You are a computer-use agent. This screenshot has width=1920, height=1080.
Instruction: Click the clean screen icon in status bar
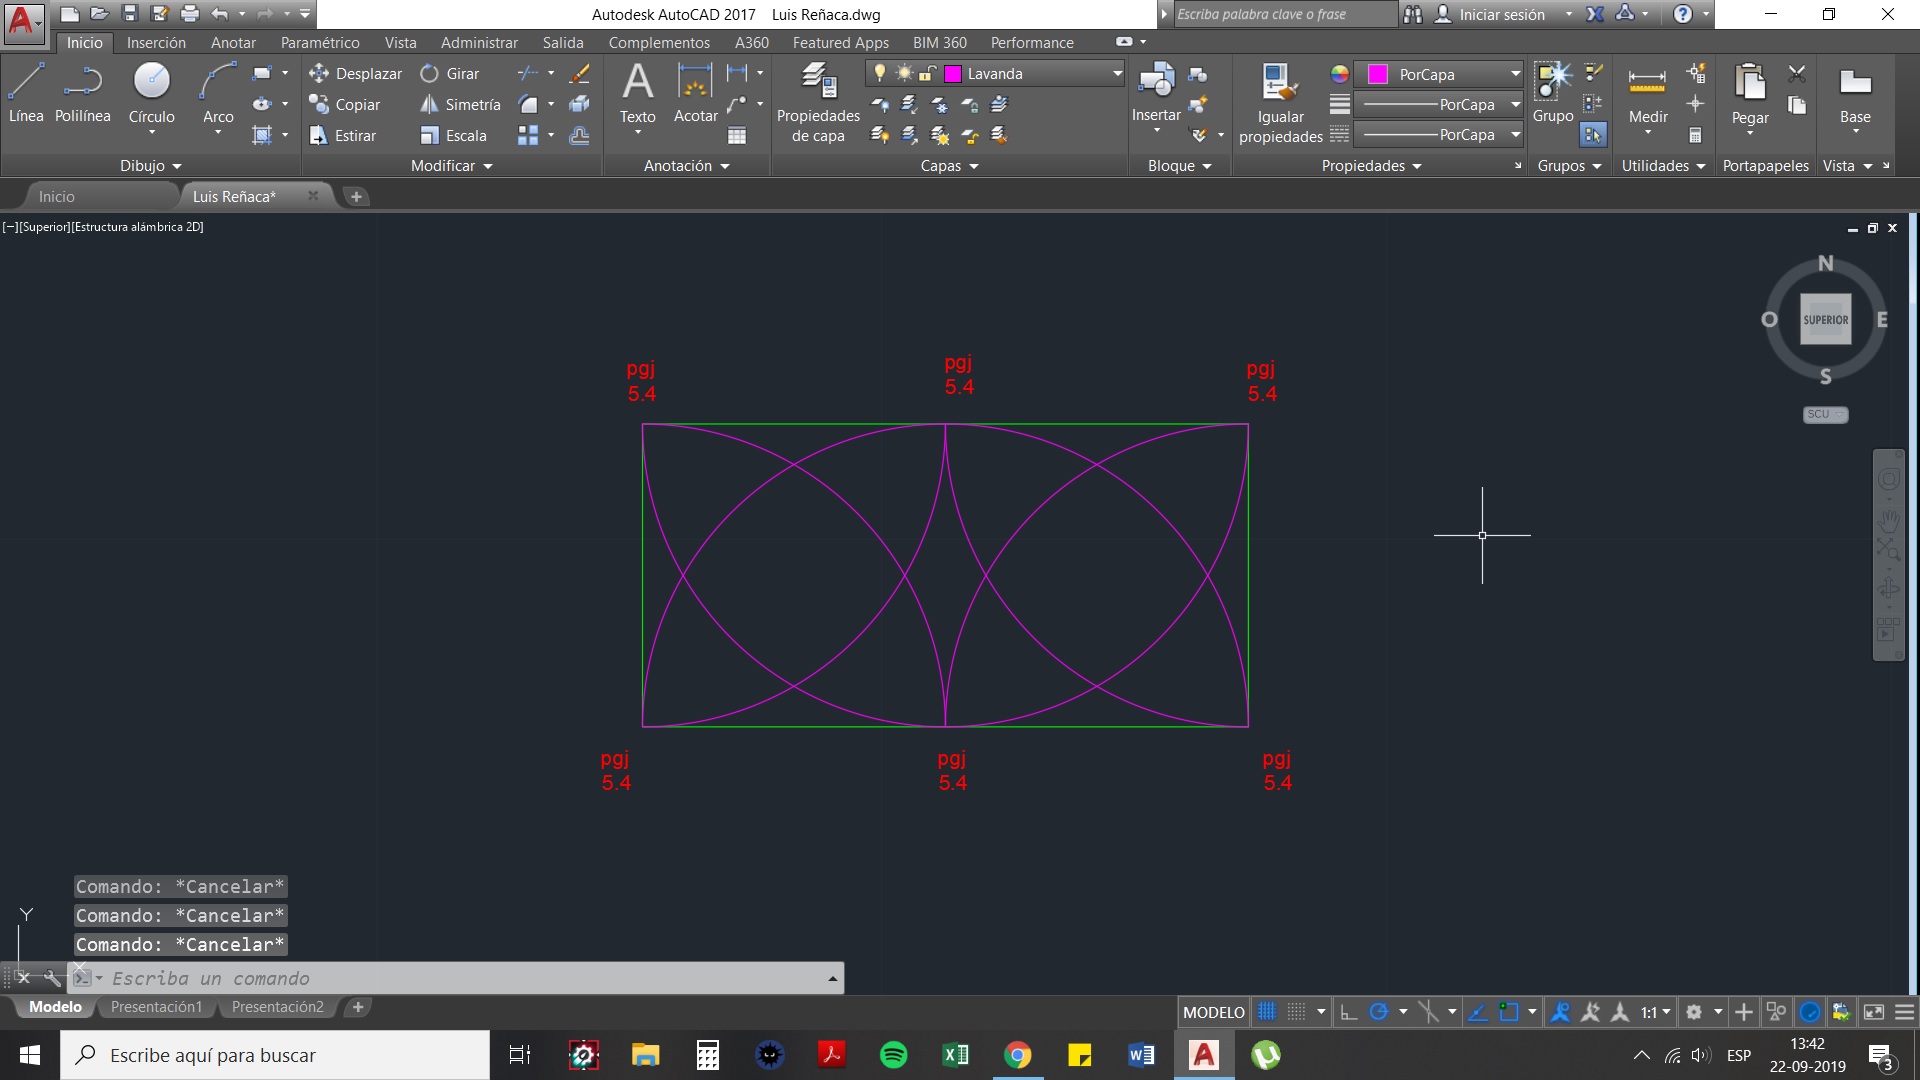pyautogui.click(x=1874, y=1012)
